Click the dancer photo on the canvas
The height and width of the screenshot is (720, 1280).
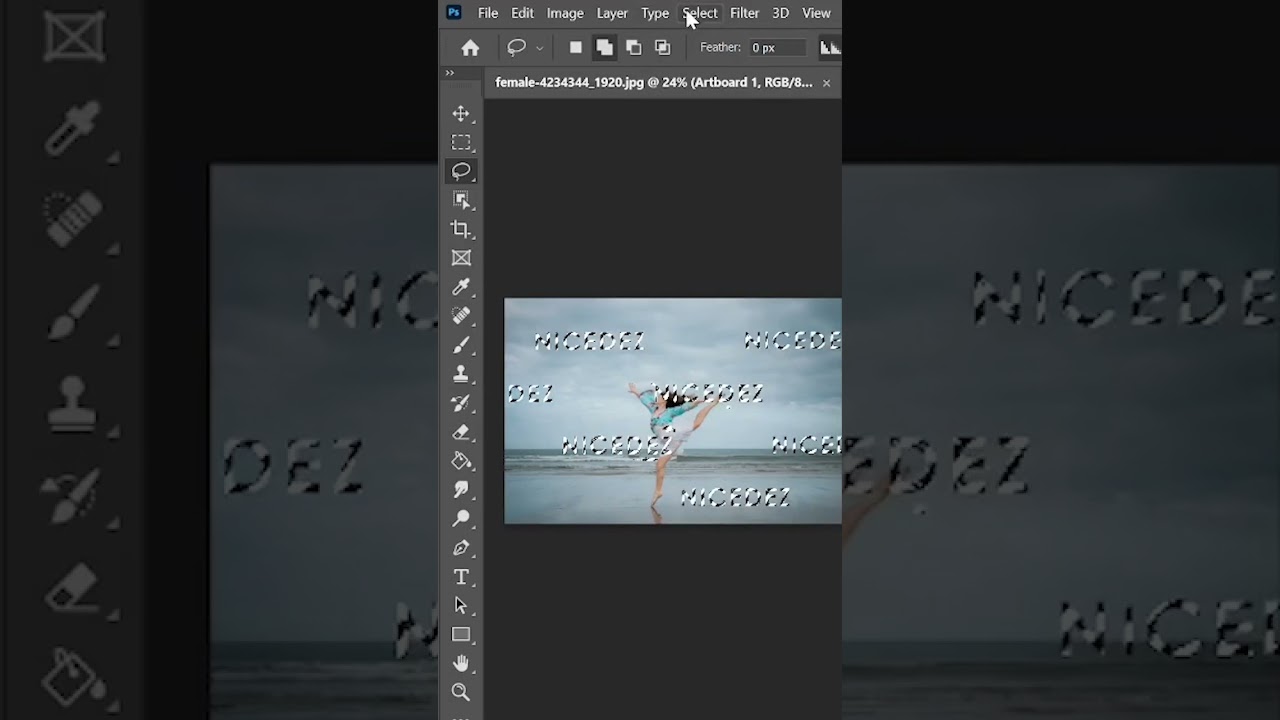click(x=673, y=411)
